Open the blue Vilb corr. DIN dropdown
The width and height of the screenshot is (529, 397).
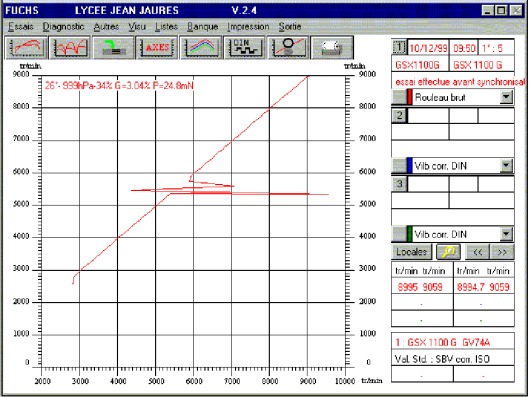[x=506, y=165]
